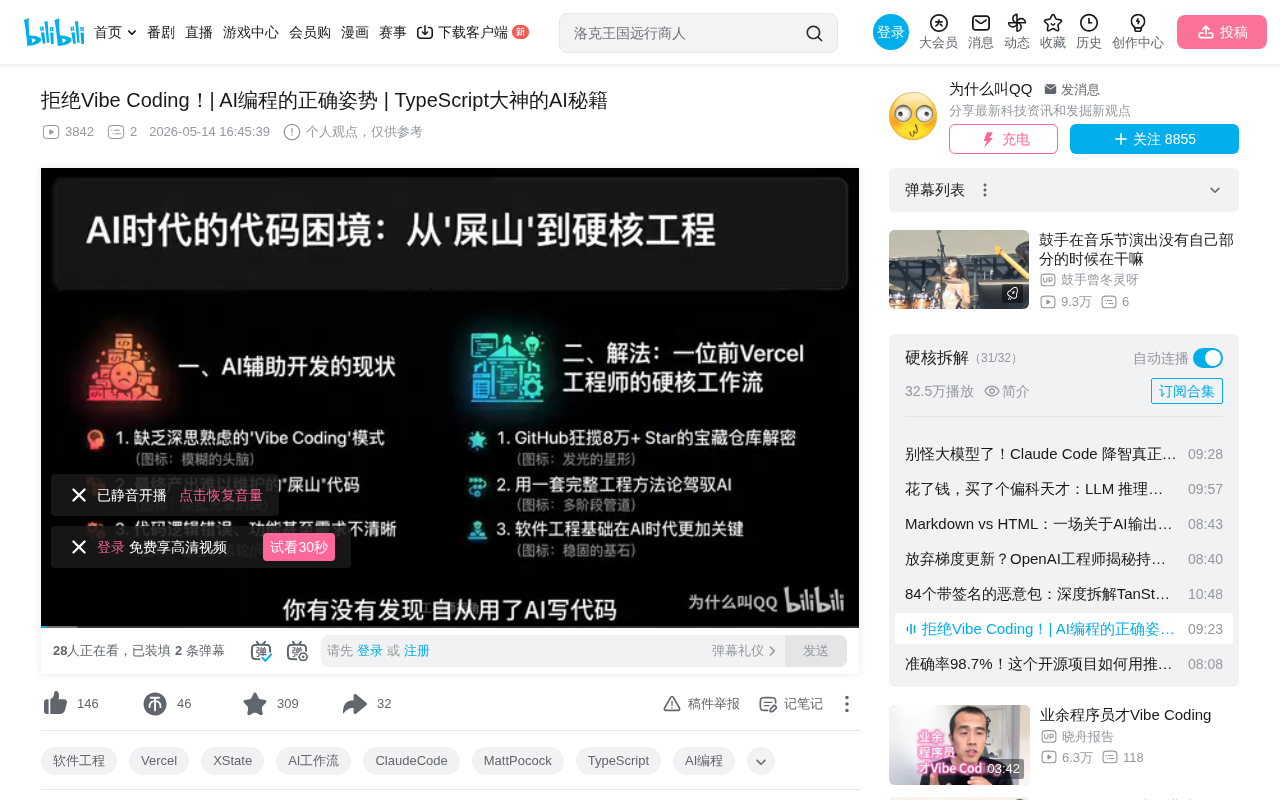Screen dimensions: 1280x800
Task: Select playlist item 放弃梯度更新？OpenAI工程师
Action: point(1064,559)
